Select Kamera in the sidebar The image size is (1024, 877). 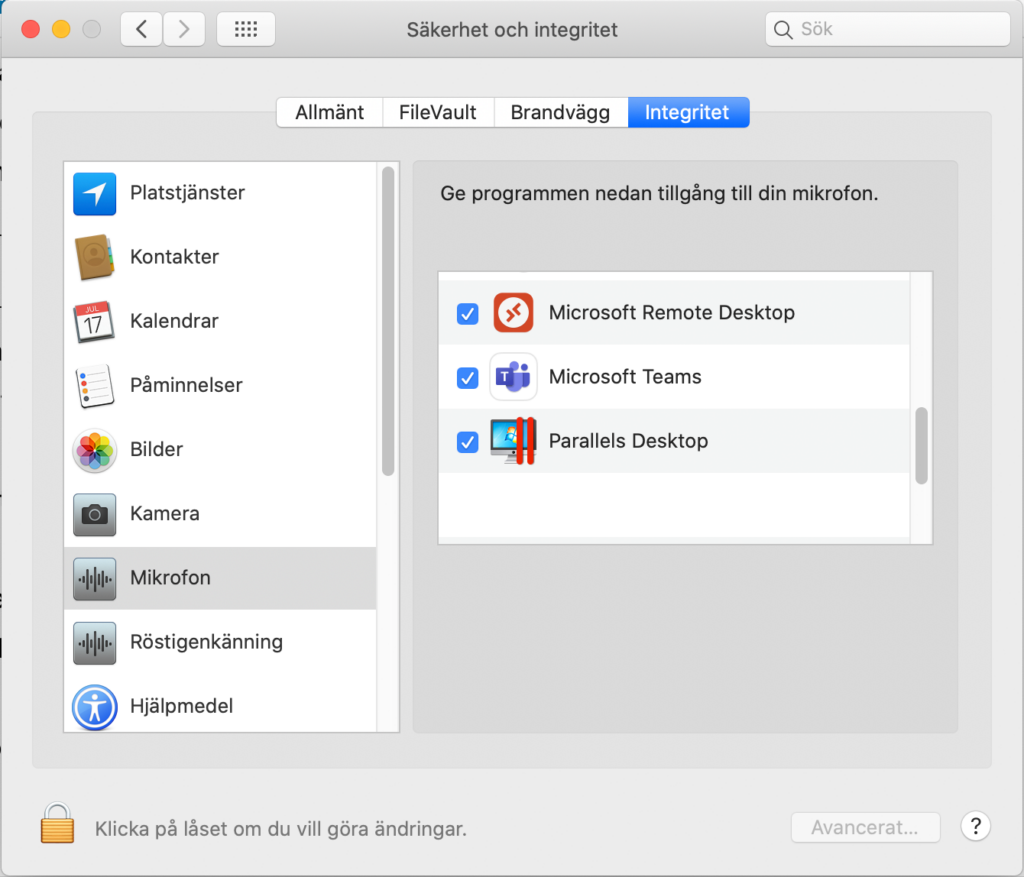click(220, 515)
